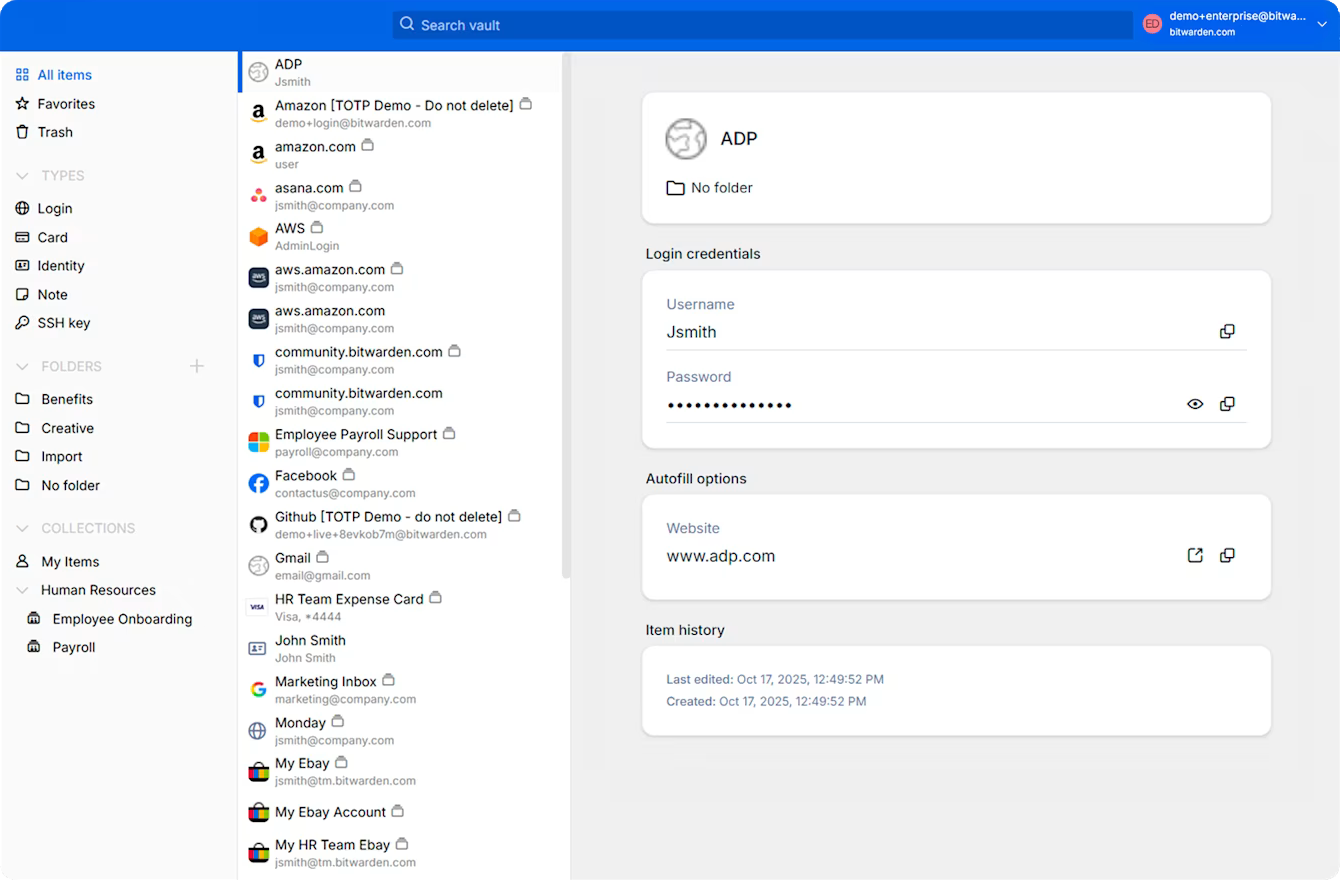Image resolution: width=1340 pixels, height=880 pixels.
Task: Click in the Search vault field
Action: coord(762,25)
